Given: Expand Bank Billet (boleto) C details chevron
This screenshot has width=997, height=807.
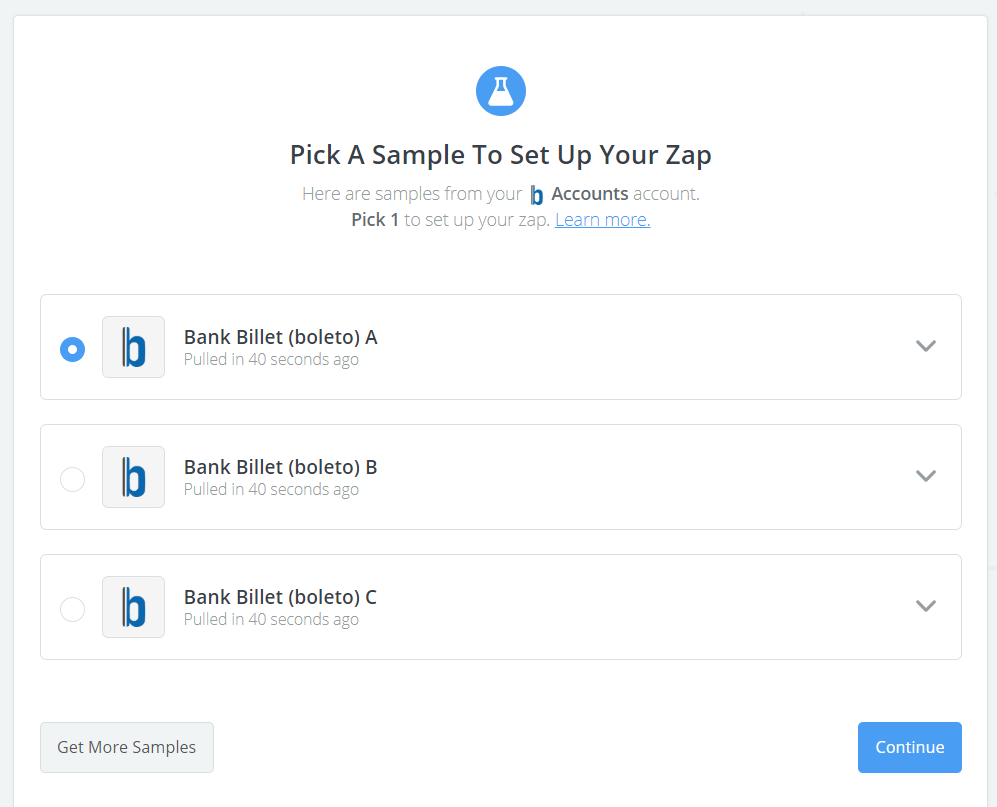Looking at the screenshot, I should 925,605.
